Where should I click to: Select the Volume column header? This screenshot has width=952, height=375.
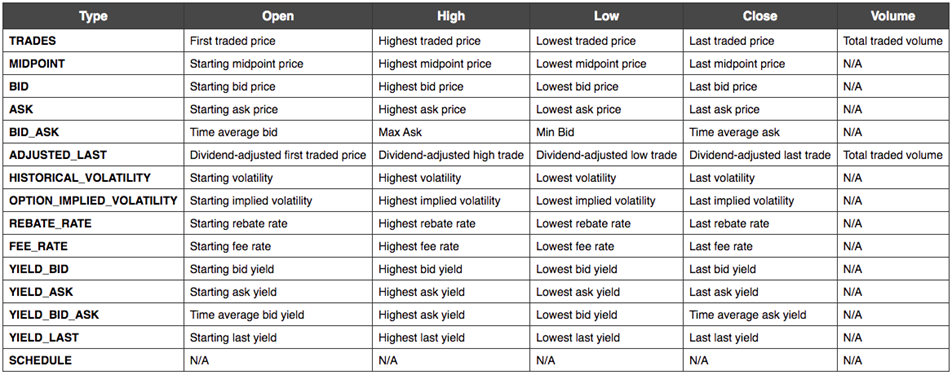(892, 16)
